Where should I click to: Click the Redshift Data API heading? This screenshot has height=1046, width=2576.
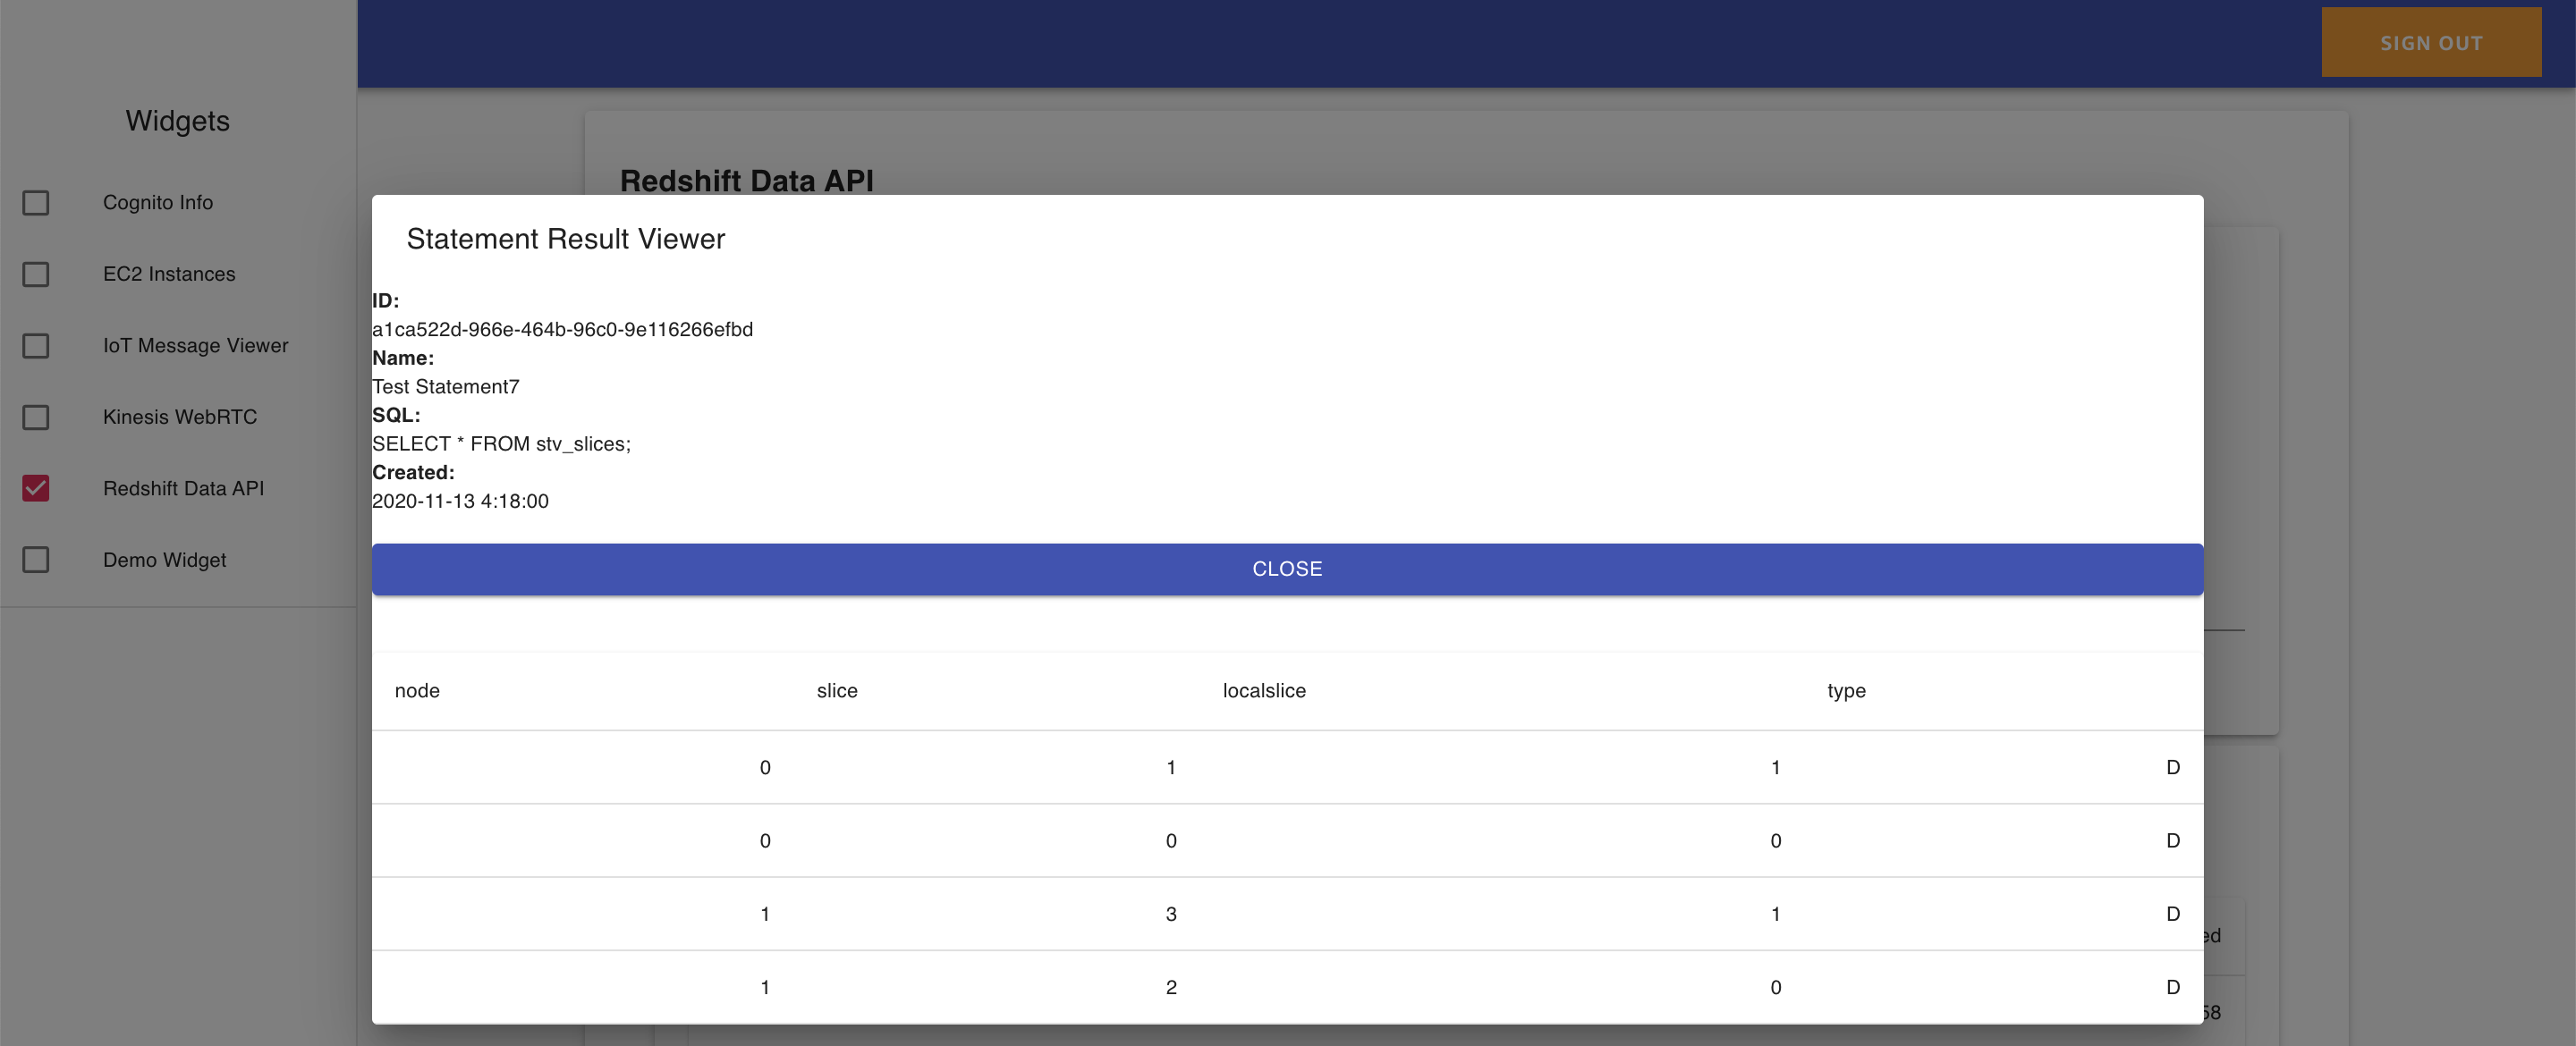(746, 180)
